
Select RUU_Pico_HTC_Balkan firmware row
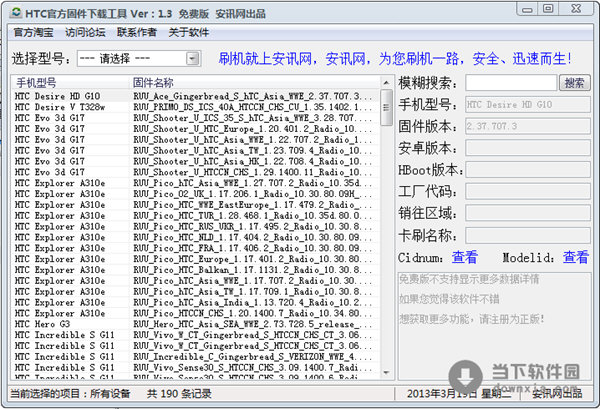[195, 270]
